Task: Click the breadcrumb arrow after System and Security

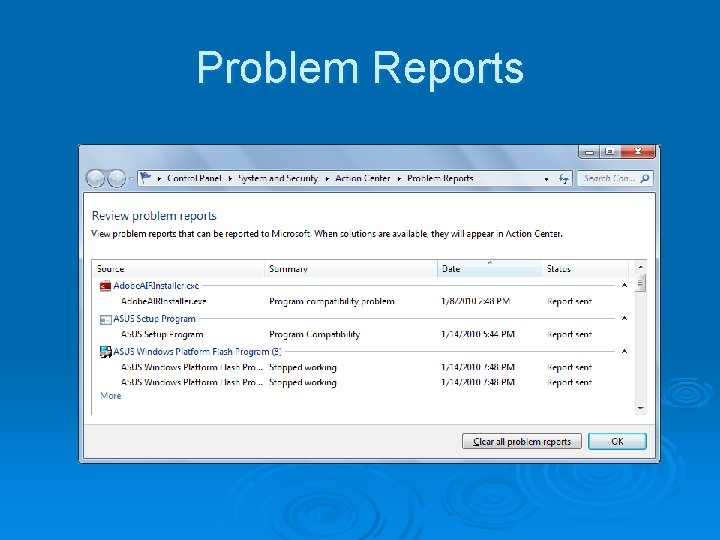Action: click(x=327, y=179)
